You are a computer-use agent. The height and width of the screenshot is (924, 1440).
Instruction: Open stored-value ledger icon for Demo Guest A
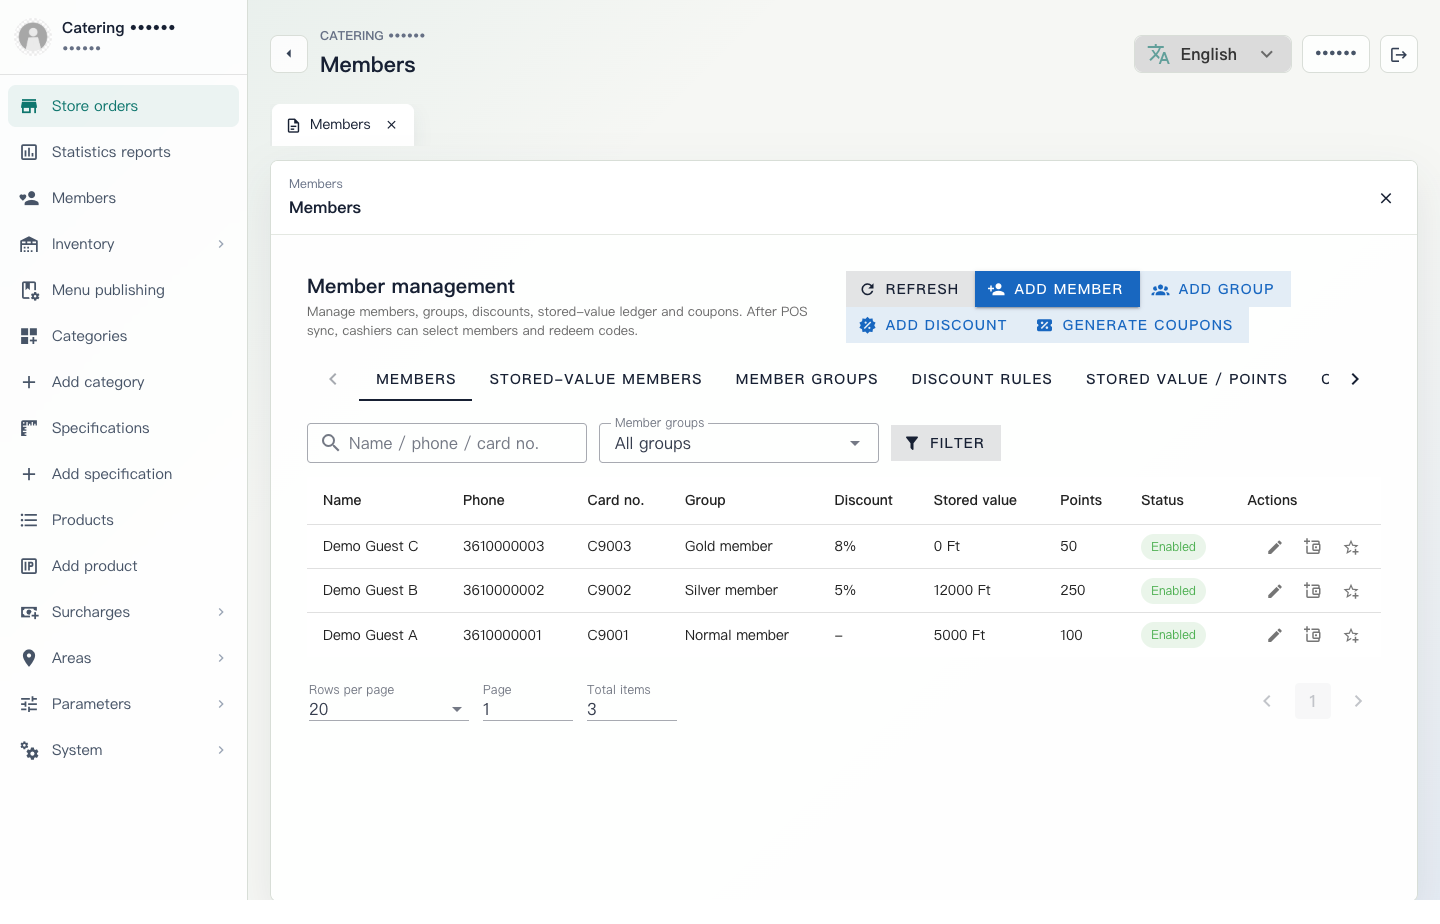(1313, 635)
